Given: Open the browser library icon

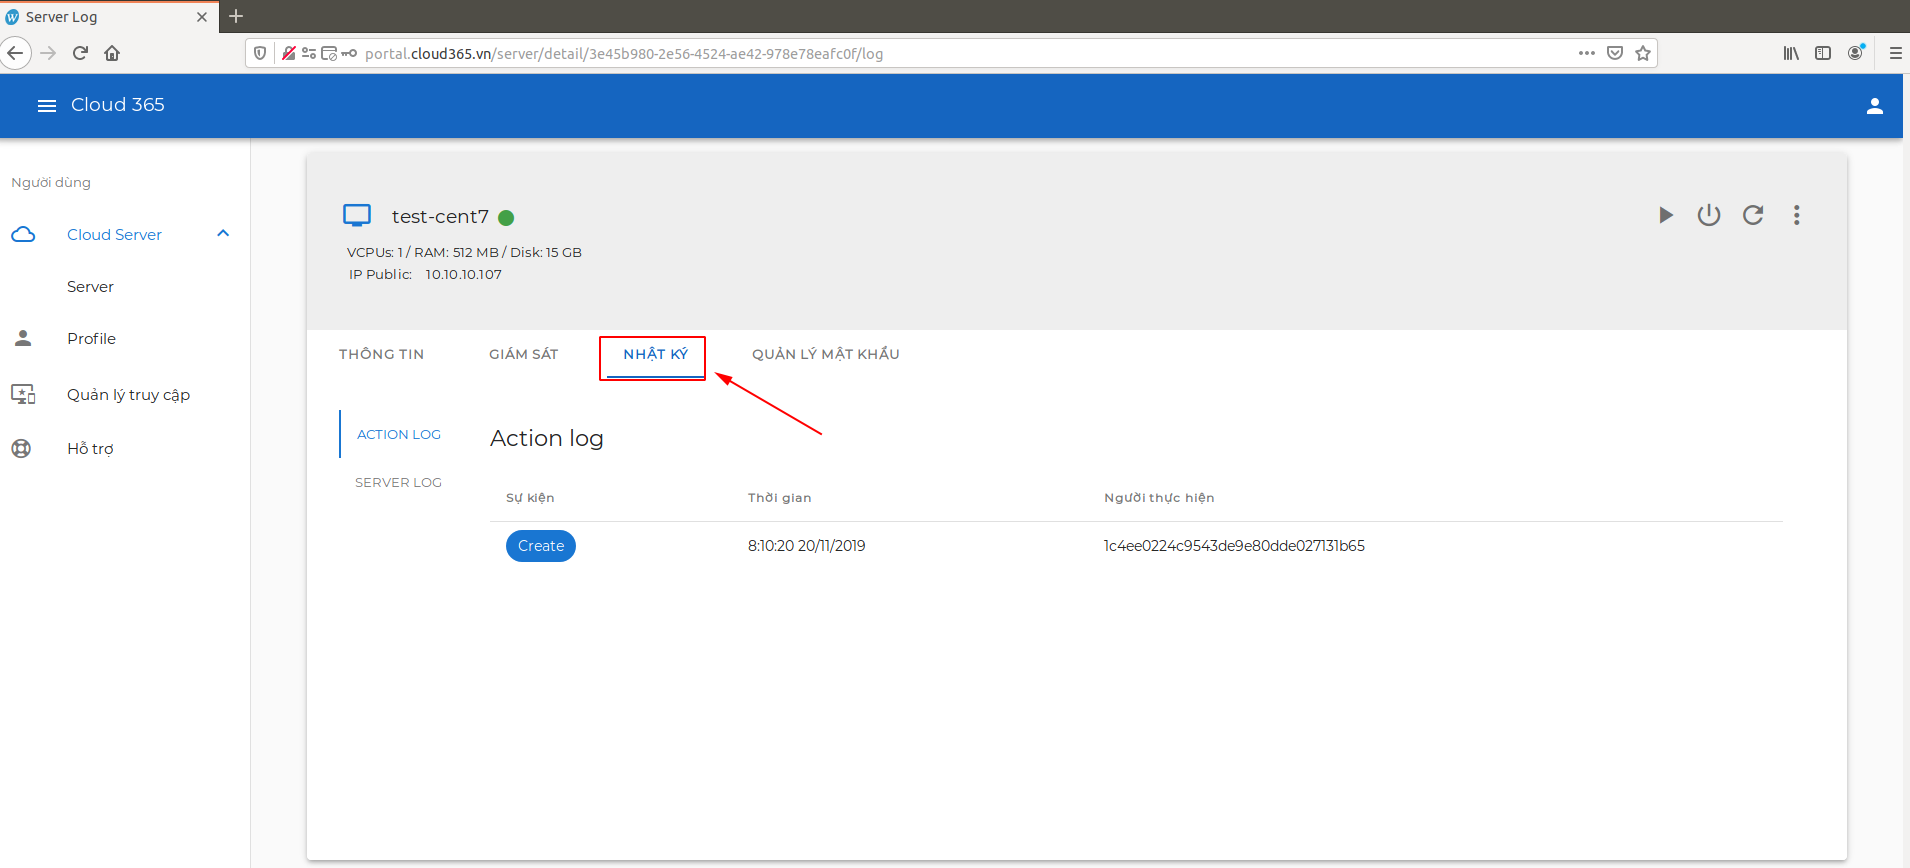Looking at the screenshot, I should click(1791, 53).
